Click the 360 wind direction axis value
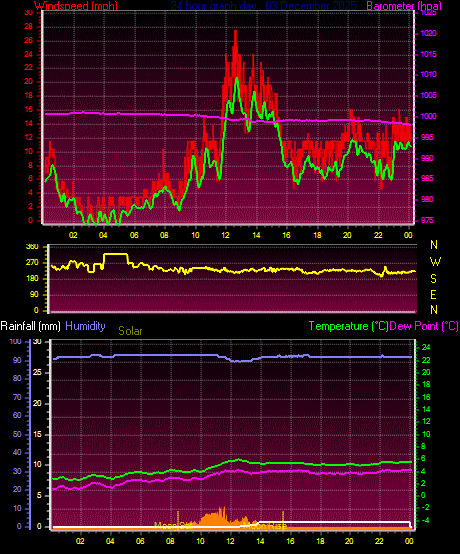The height and width of the screenshot is (554, 460). point(33,247)
